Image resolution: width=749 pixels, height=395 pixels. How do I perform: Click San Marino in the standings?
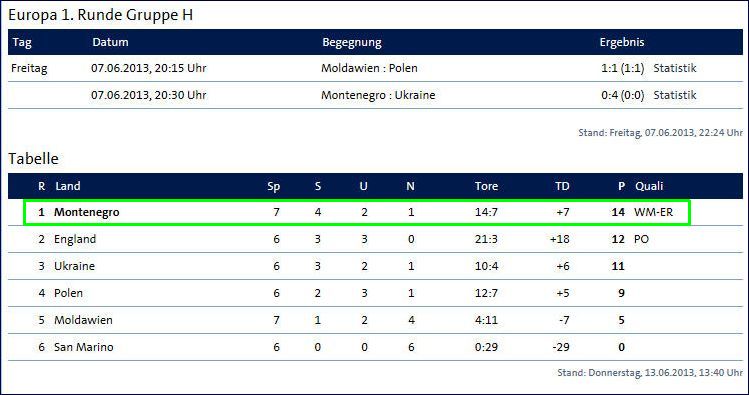pyautogui.click(x=84, y=347)
